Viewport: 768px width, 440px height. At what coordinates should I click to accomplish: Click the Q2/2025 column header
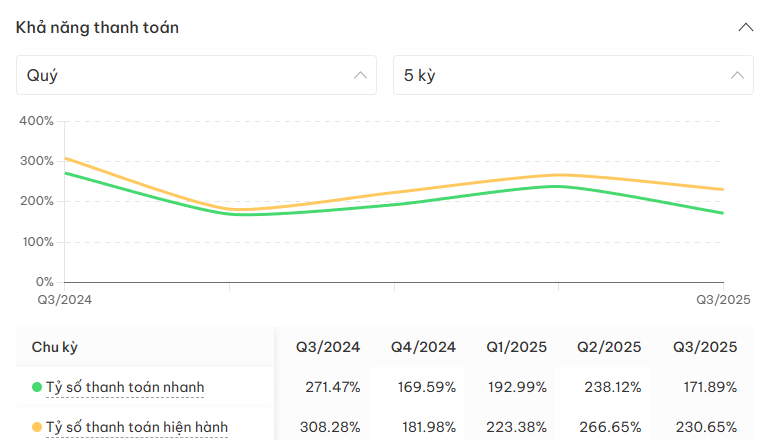tap(609, 347)
